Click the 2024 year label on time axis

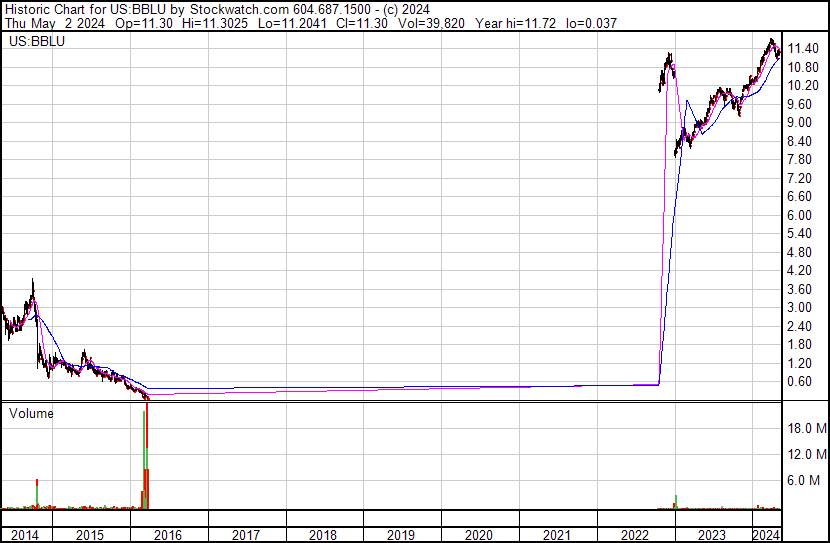pos(766,535)
